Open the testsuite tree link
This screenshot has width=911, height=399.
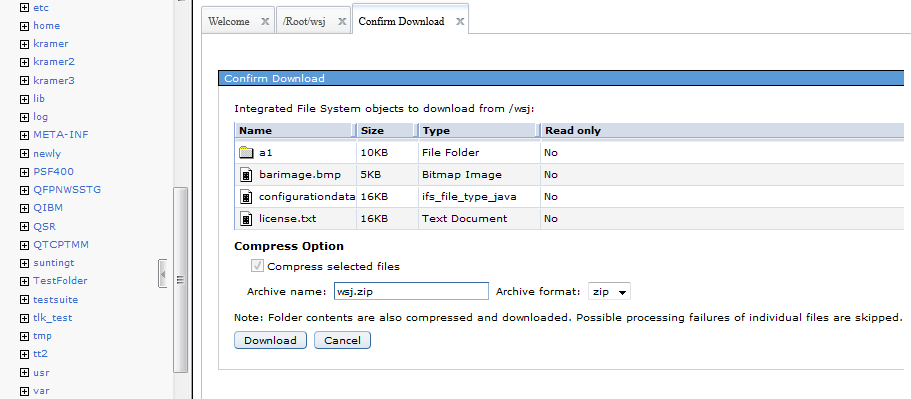(x=56, y=300)
